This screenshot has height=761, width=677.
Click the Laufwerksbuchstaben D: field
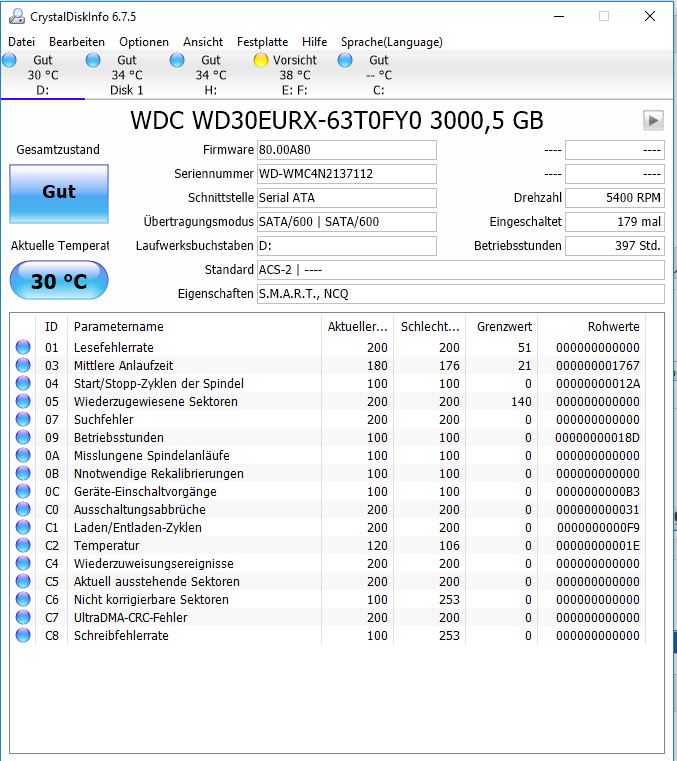[x=347, y=246]
